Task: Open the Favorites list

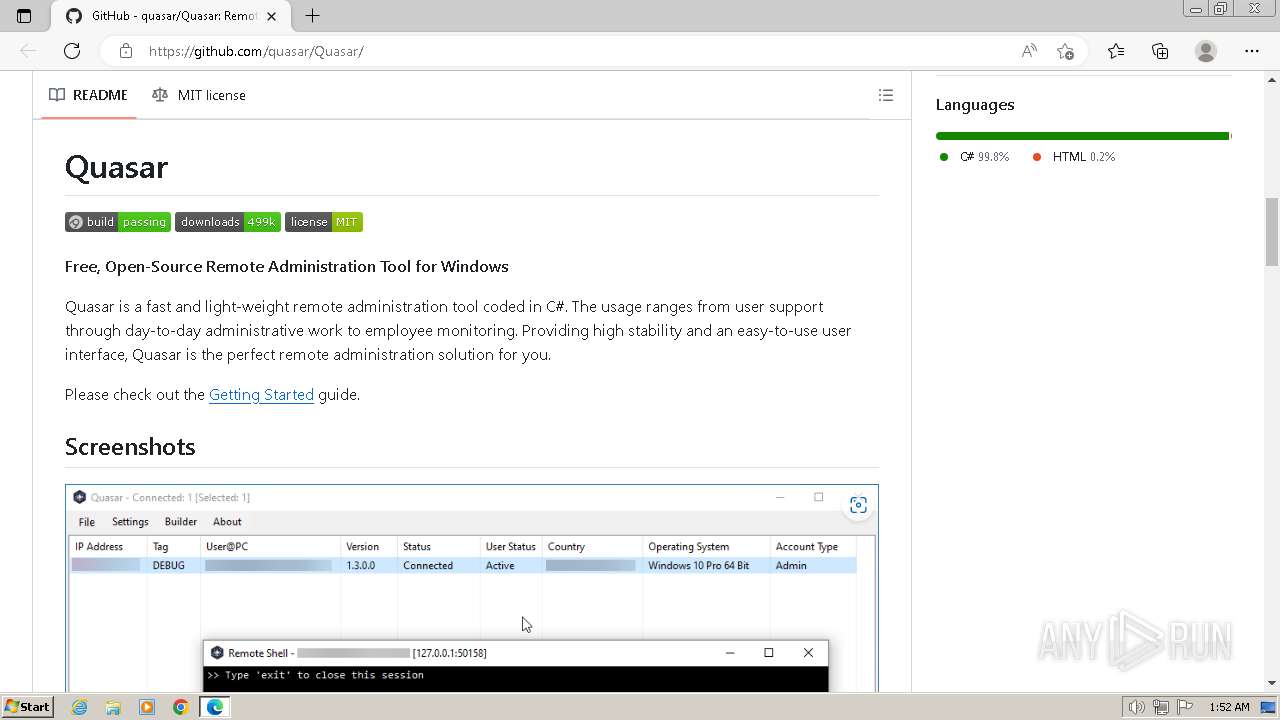Action: tap(1116, 51)
